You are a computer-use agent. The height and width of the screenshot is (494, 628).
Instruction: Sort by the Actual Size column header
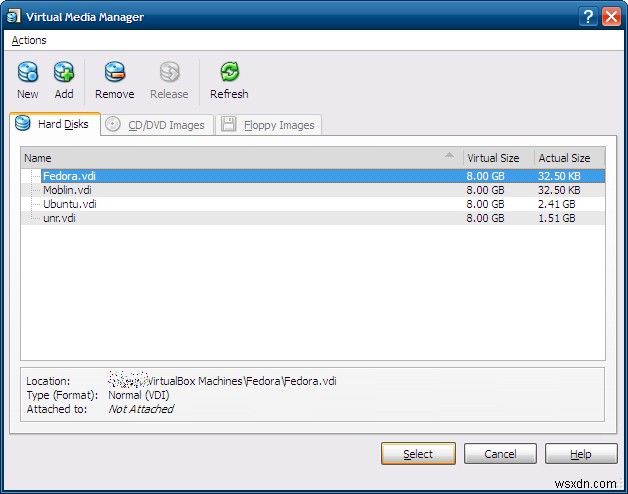click(x=570, y=158)
